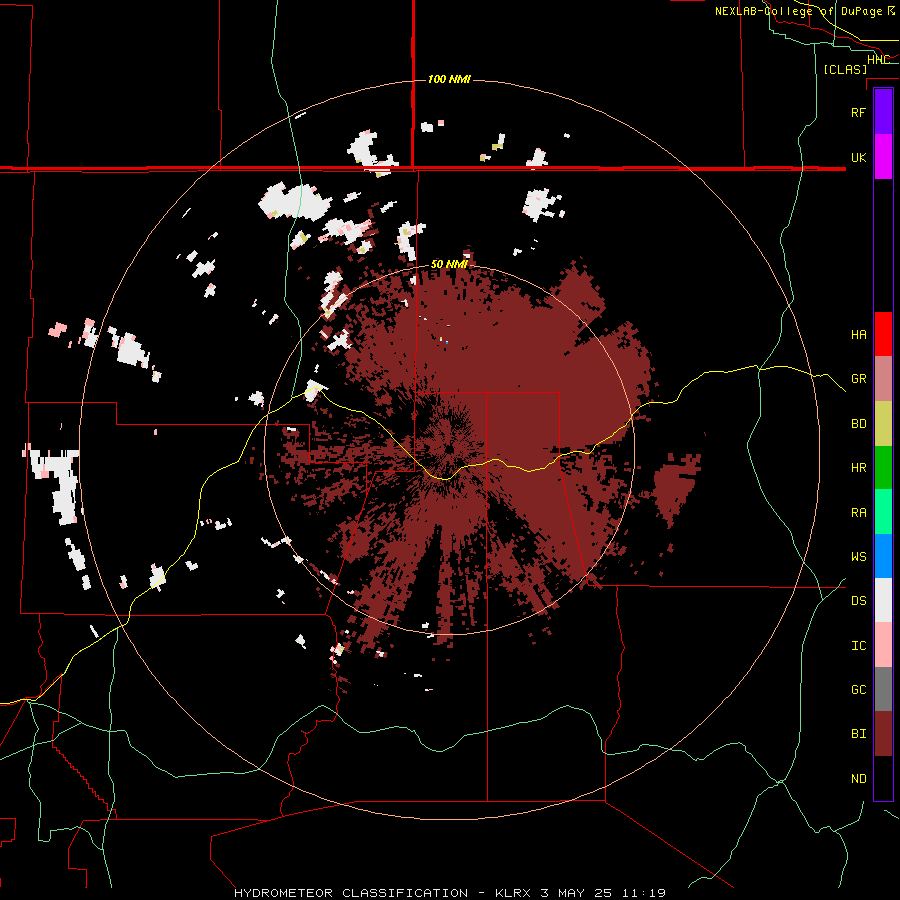The width and height of the screenshot is (900, 900).
Task: Click the 50 NMI range ring label
Action: pos(449,264)
